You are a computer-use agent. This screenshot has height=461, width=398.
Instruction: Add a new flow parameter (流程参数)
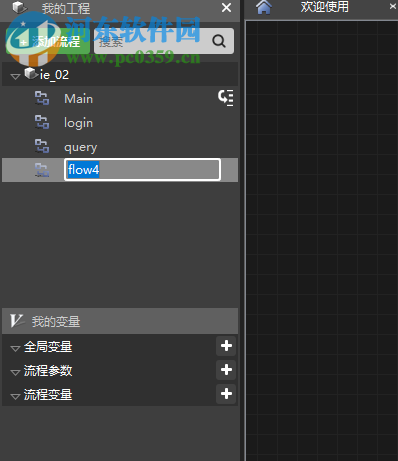click(226, 370)
